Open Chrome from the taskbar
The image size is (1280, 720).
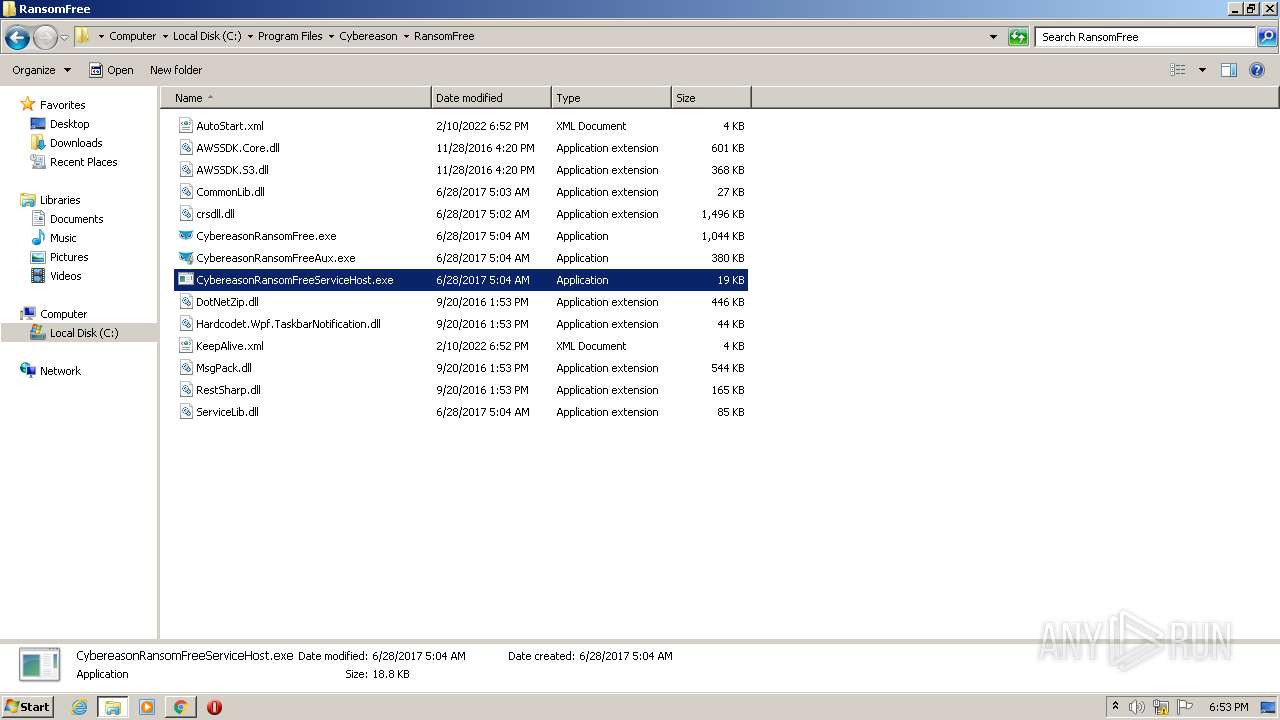click(180, 707)
